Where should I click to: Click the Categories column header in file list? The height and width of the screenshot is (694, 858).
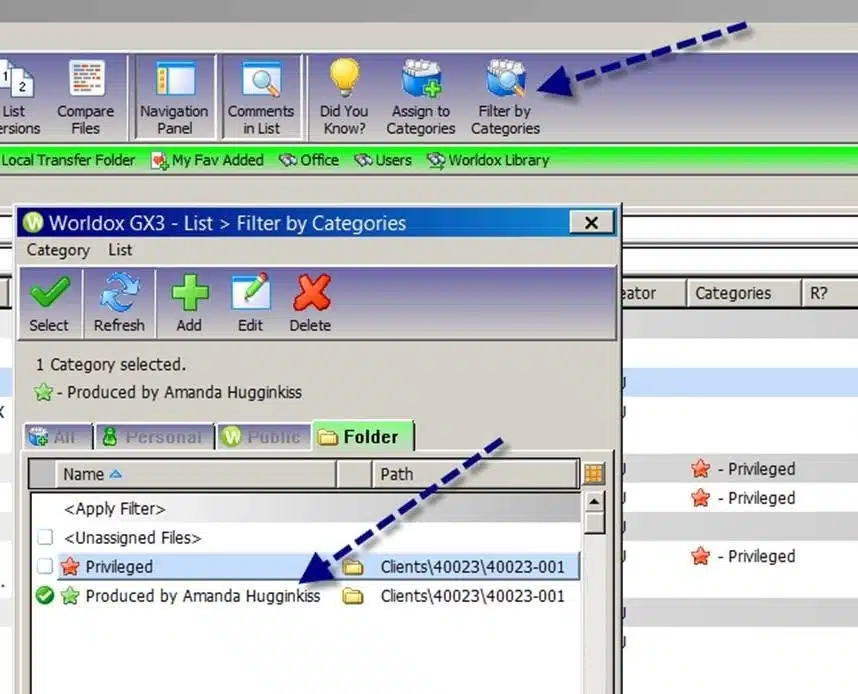pos(743,293)
